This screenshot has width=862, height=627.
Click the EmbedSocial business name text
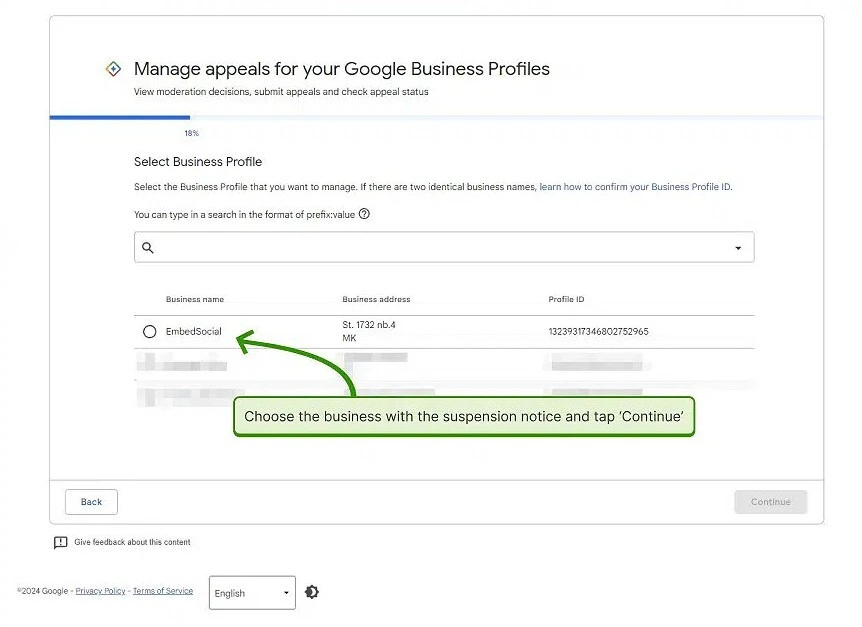194,331
